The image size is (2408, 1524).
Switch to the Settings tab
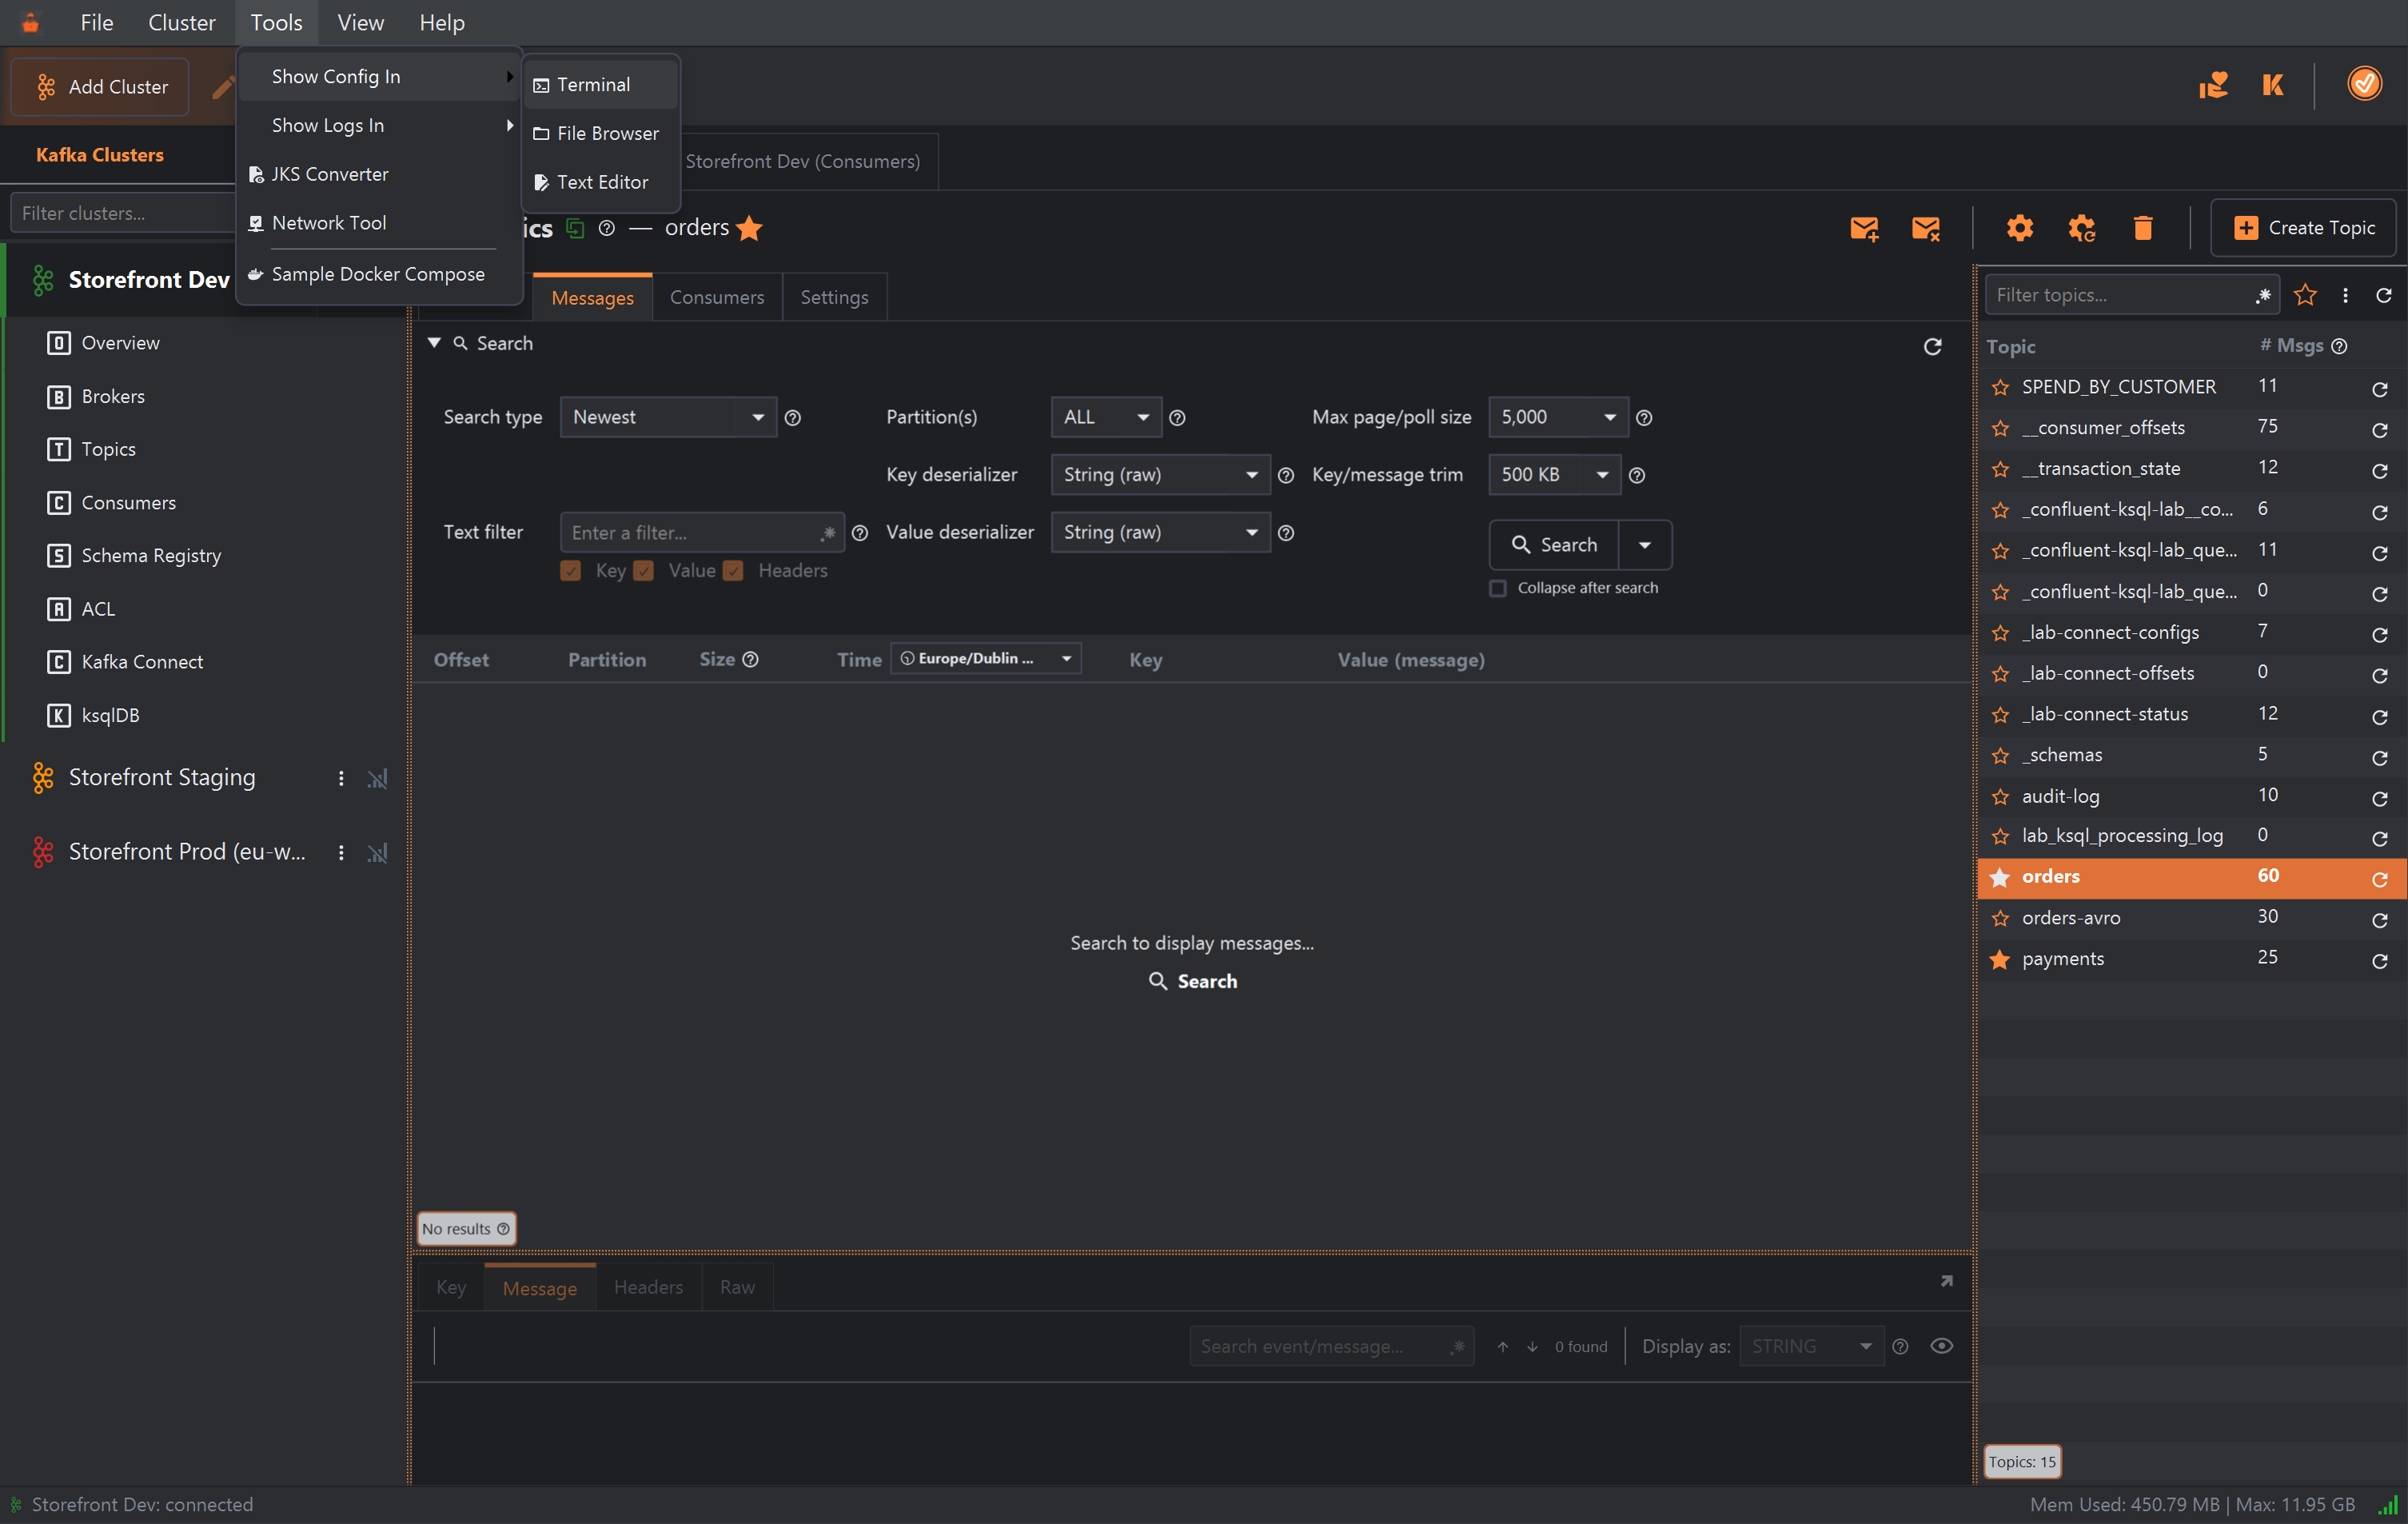tap(834, 297)
